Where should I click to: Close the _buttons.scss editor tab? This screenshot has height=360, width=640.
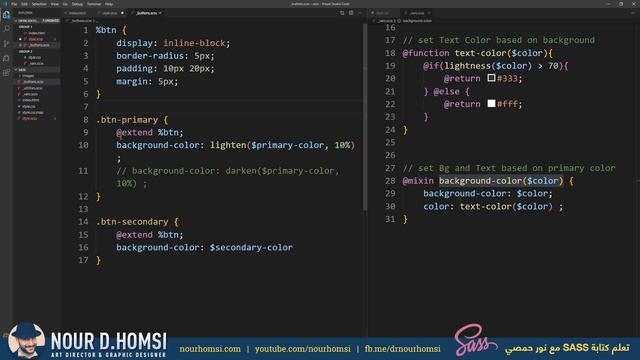[x=160, y=13]
